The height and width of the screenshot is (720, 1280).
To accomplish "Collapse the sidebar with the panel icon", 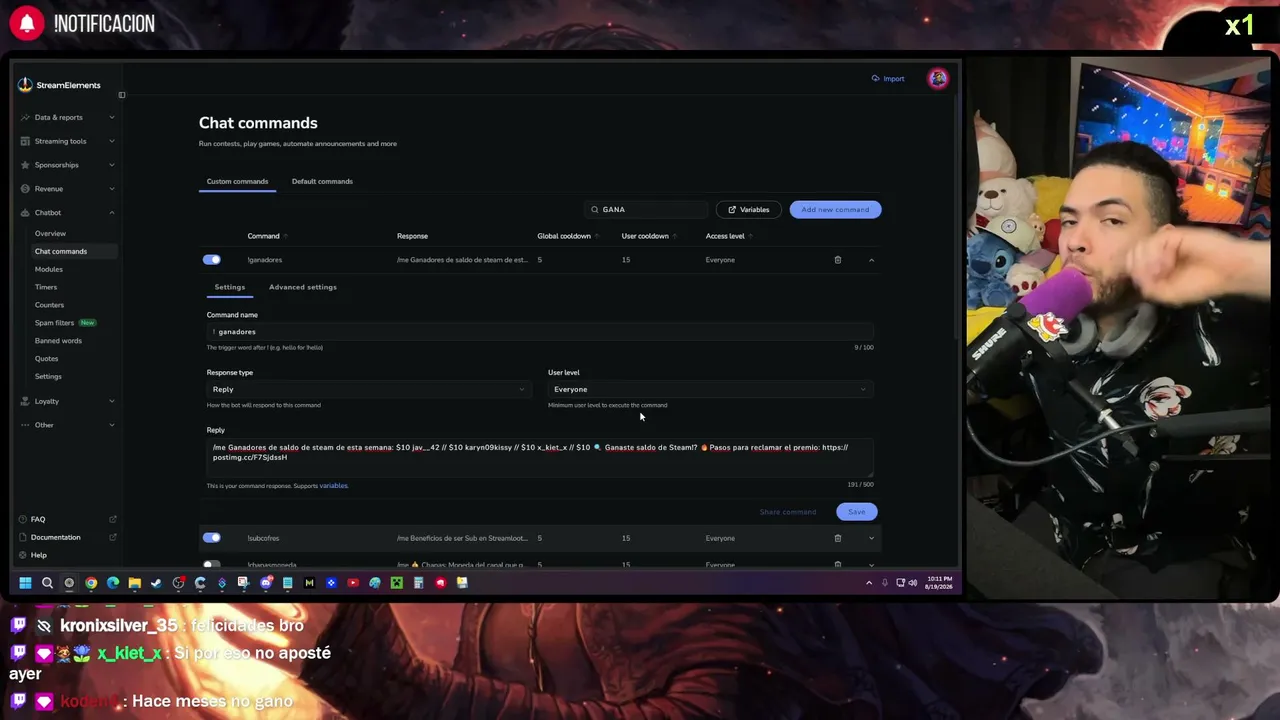I will coord(122,95).
